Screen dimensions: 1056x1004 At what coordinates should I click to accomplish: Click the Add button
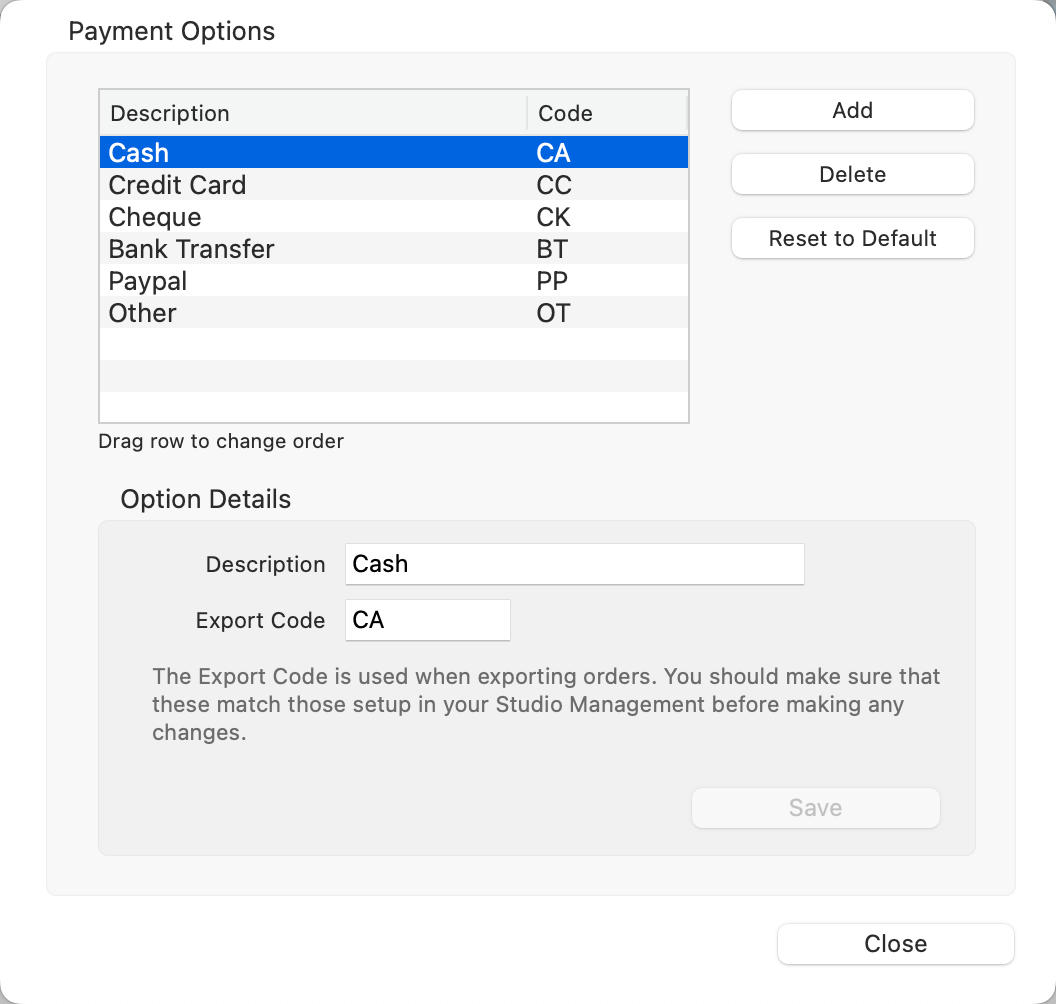852,111
